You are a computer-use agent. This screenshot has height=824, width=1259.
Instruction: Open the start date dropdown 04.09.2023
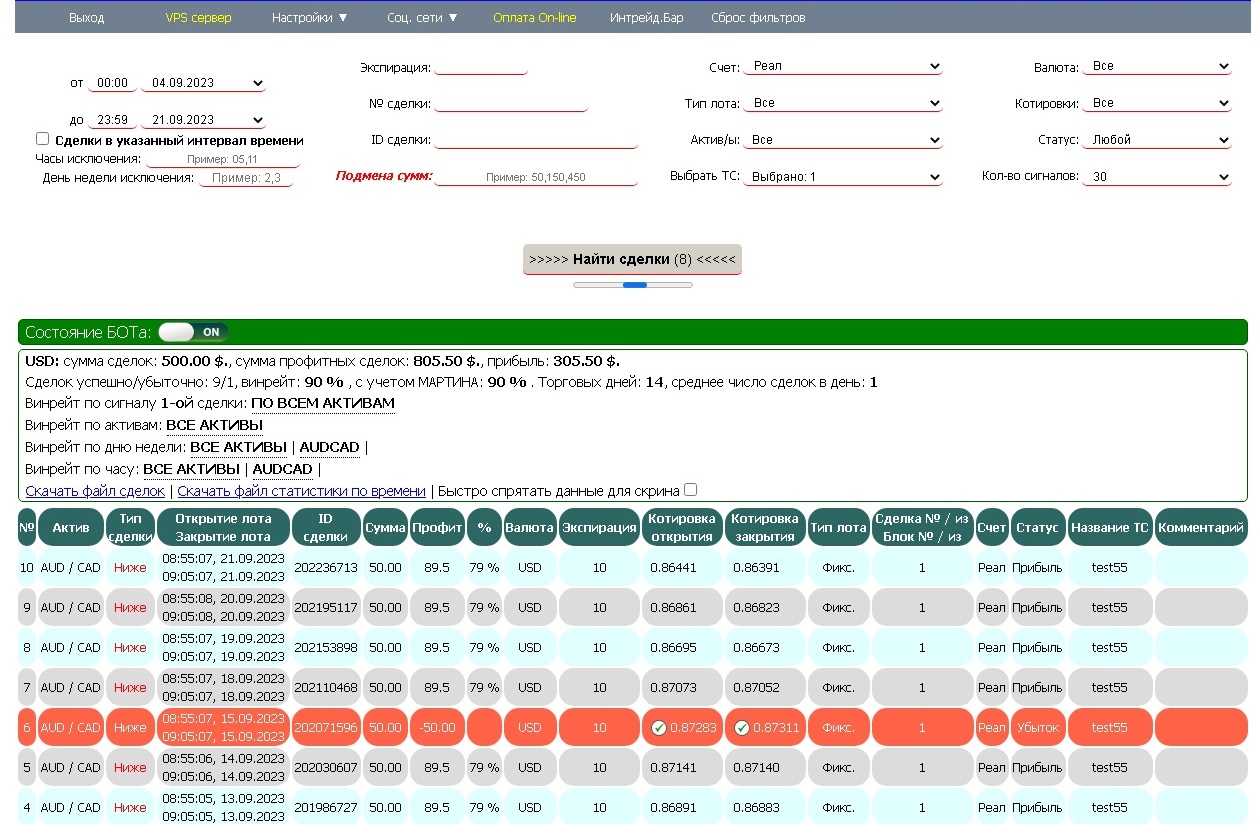point(203,83)
